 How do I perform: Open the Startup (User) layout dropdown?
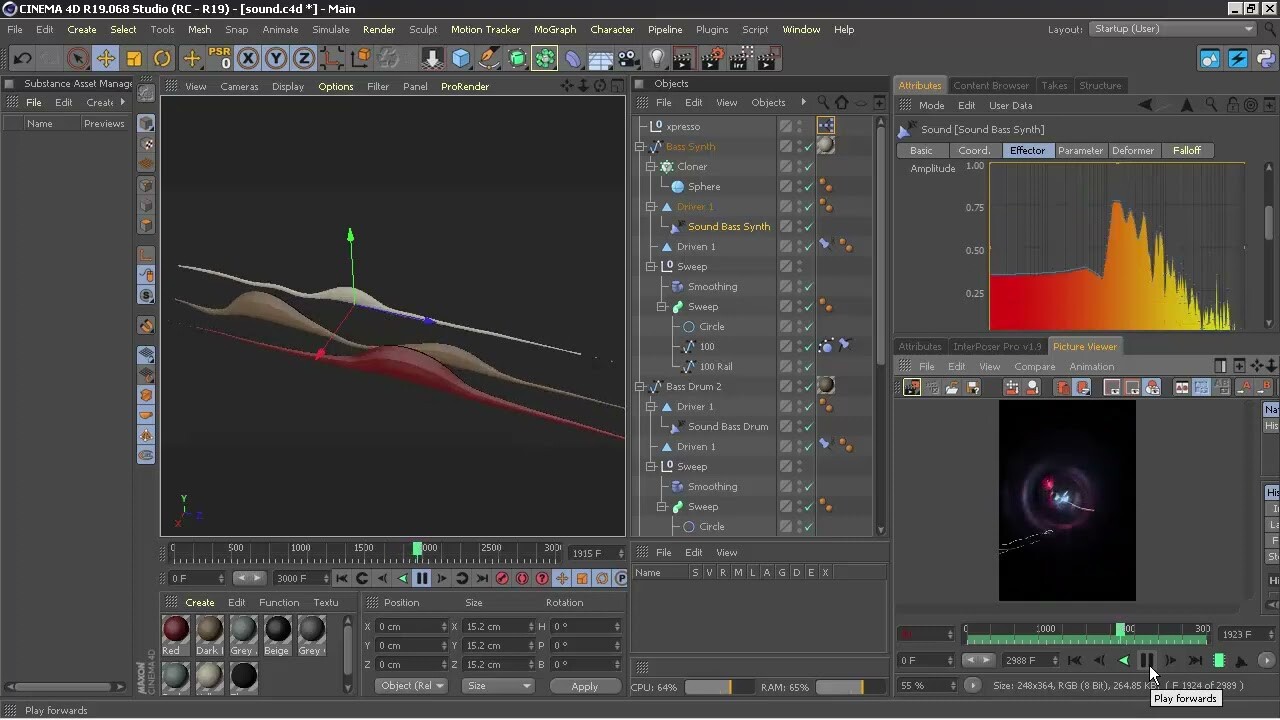pos(1170,28)
